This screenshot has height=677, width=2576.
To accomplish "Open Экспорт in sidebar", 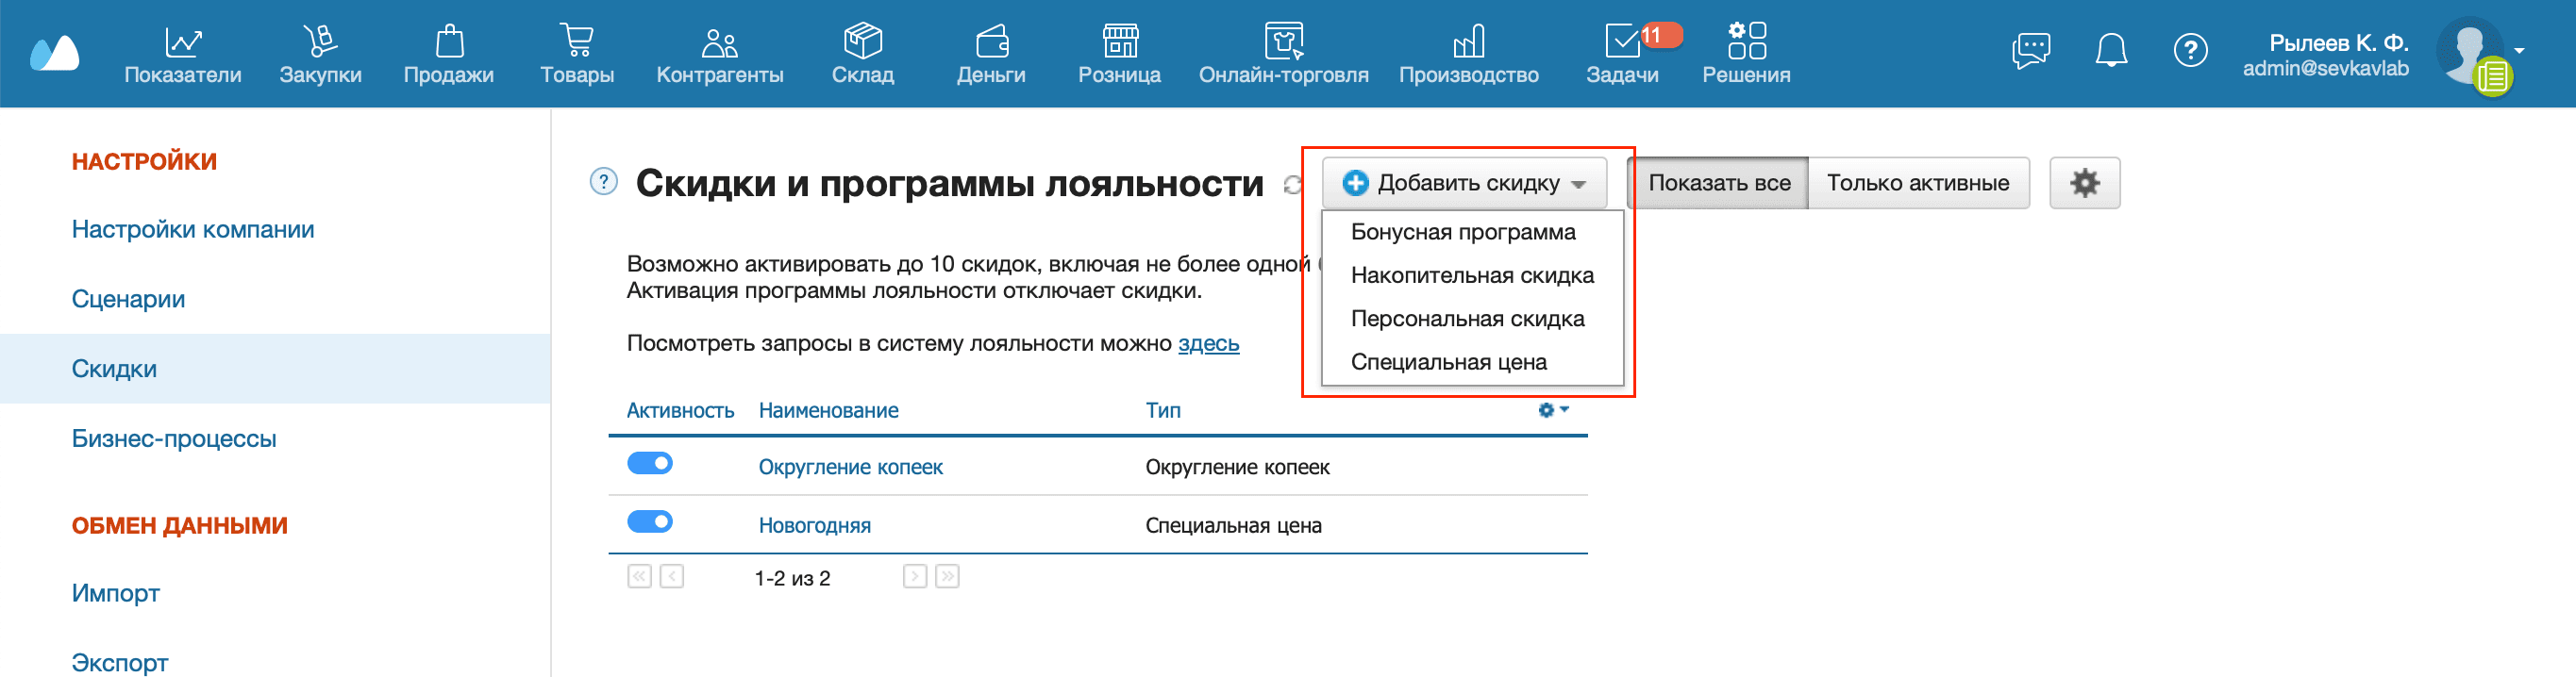I will [x=119, y=662].
